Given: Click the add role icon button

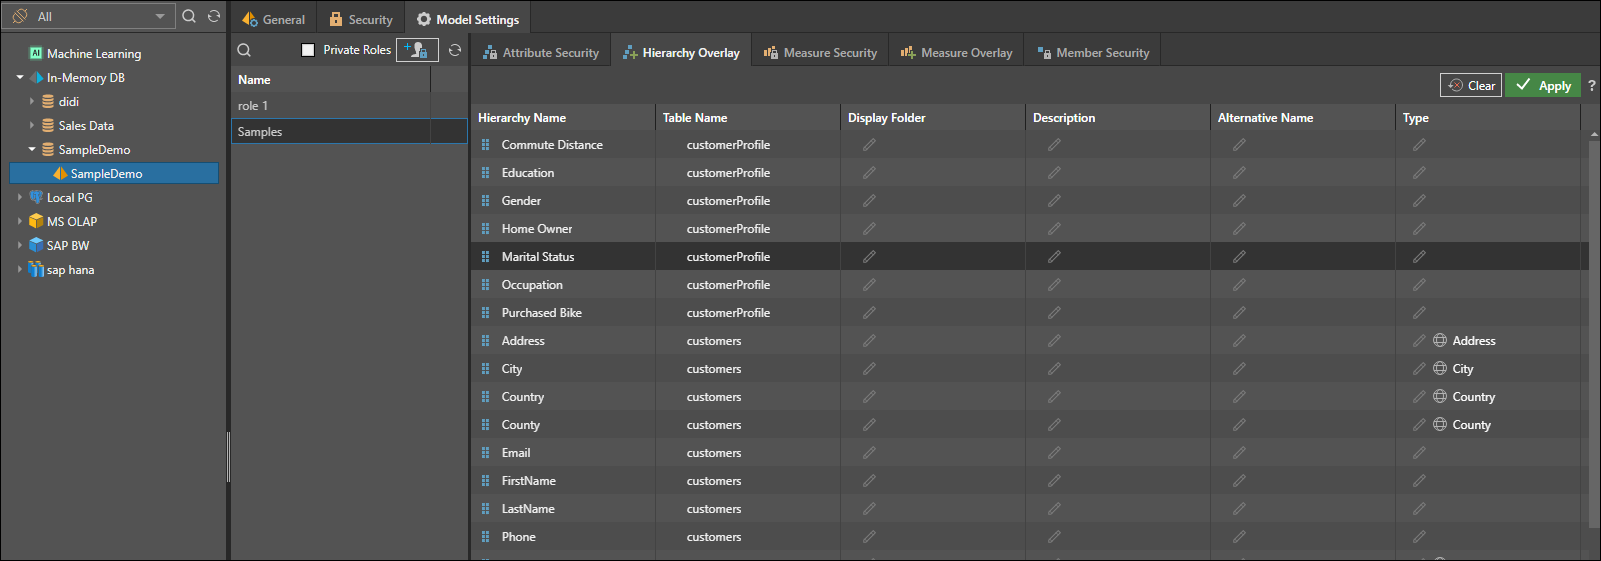Looking at the screenshot, I should [417, 50].
